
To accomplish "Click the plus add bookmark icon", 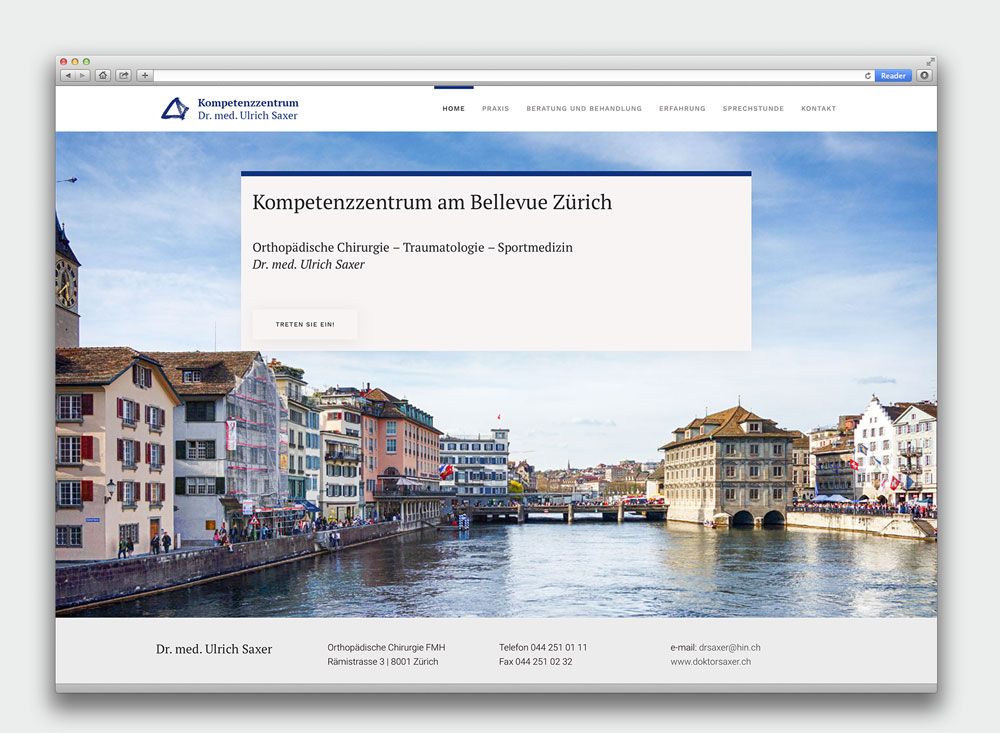I will [145, 75].
